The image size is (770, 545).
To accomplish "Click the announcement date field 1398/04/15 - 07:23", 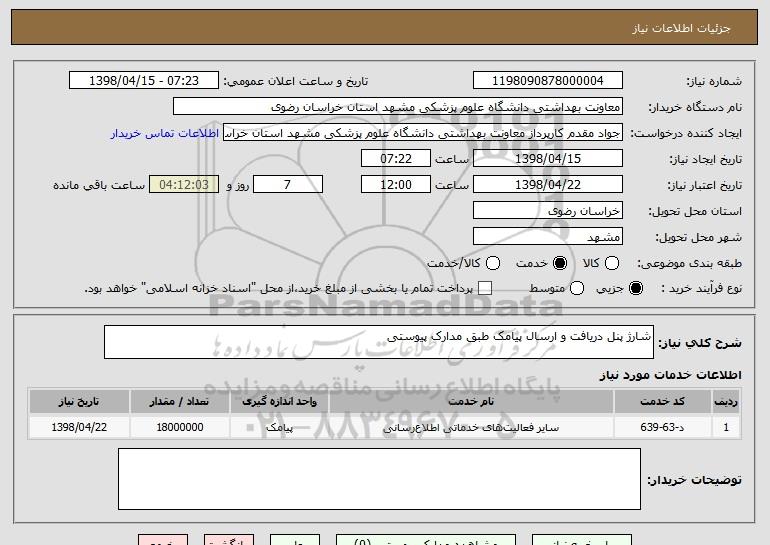I will [x=144, y=81].
